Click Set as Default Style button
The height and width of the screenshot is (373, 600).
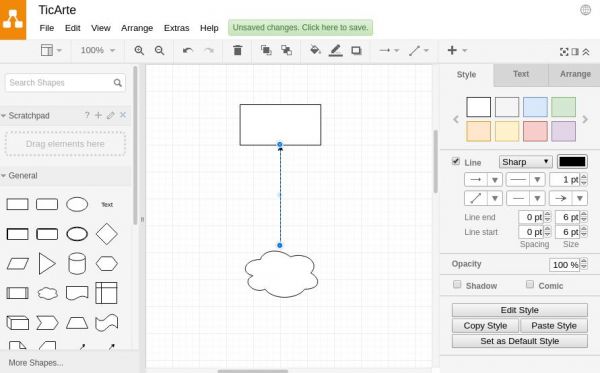pos(520,341)
